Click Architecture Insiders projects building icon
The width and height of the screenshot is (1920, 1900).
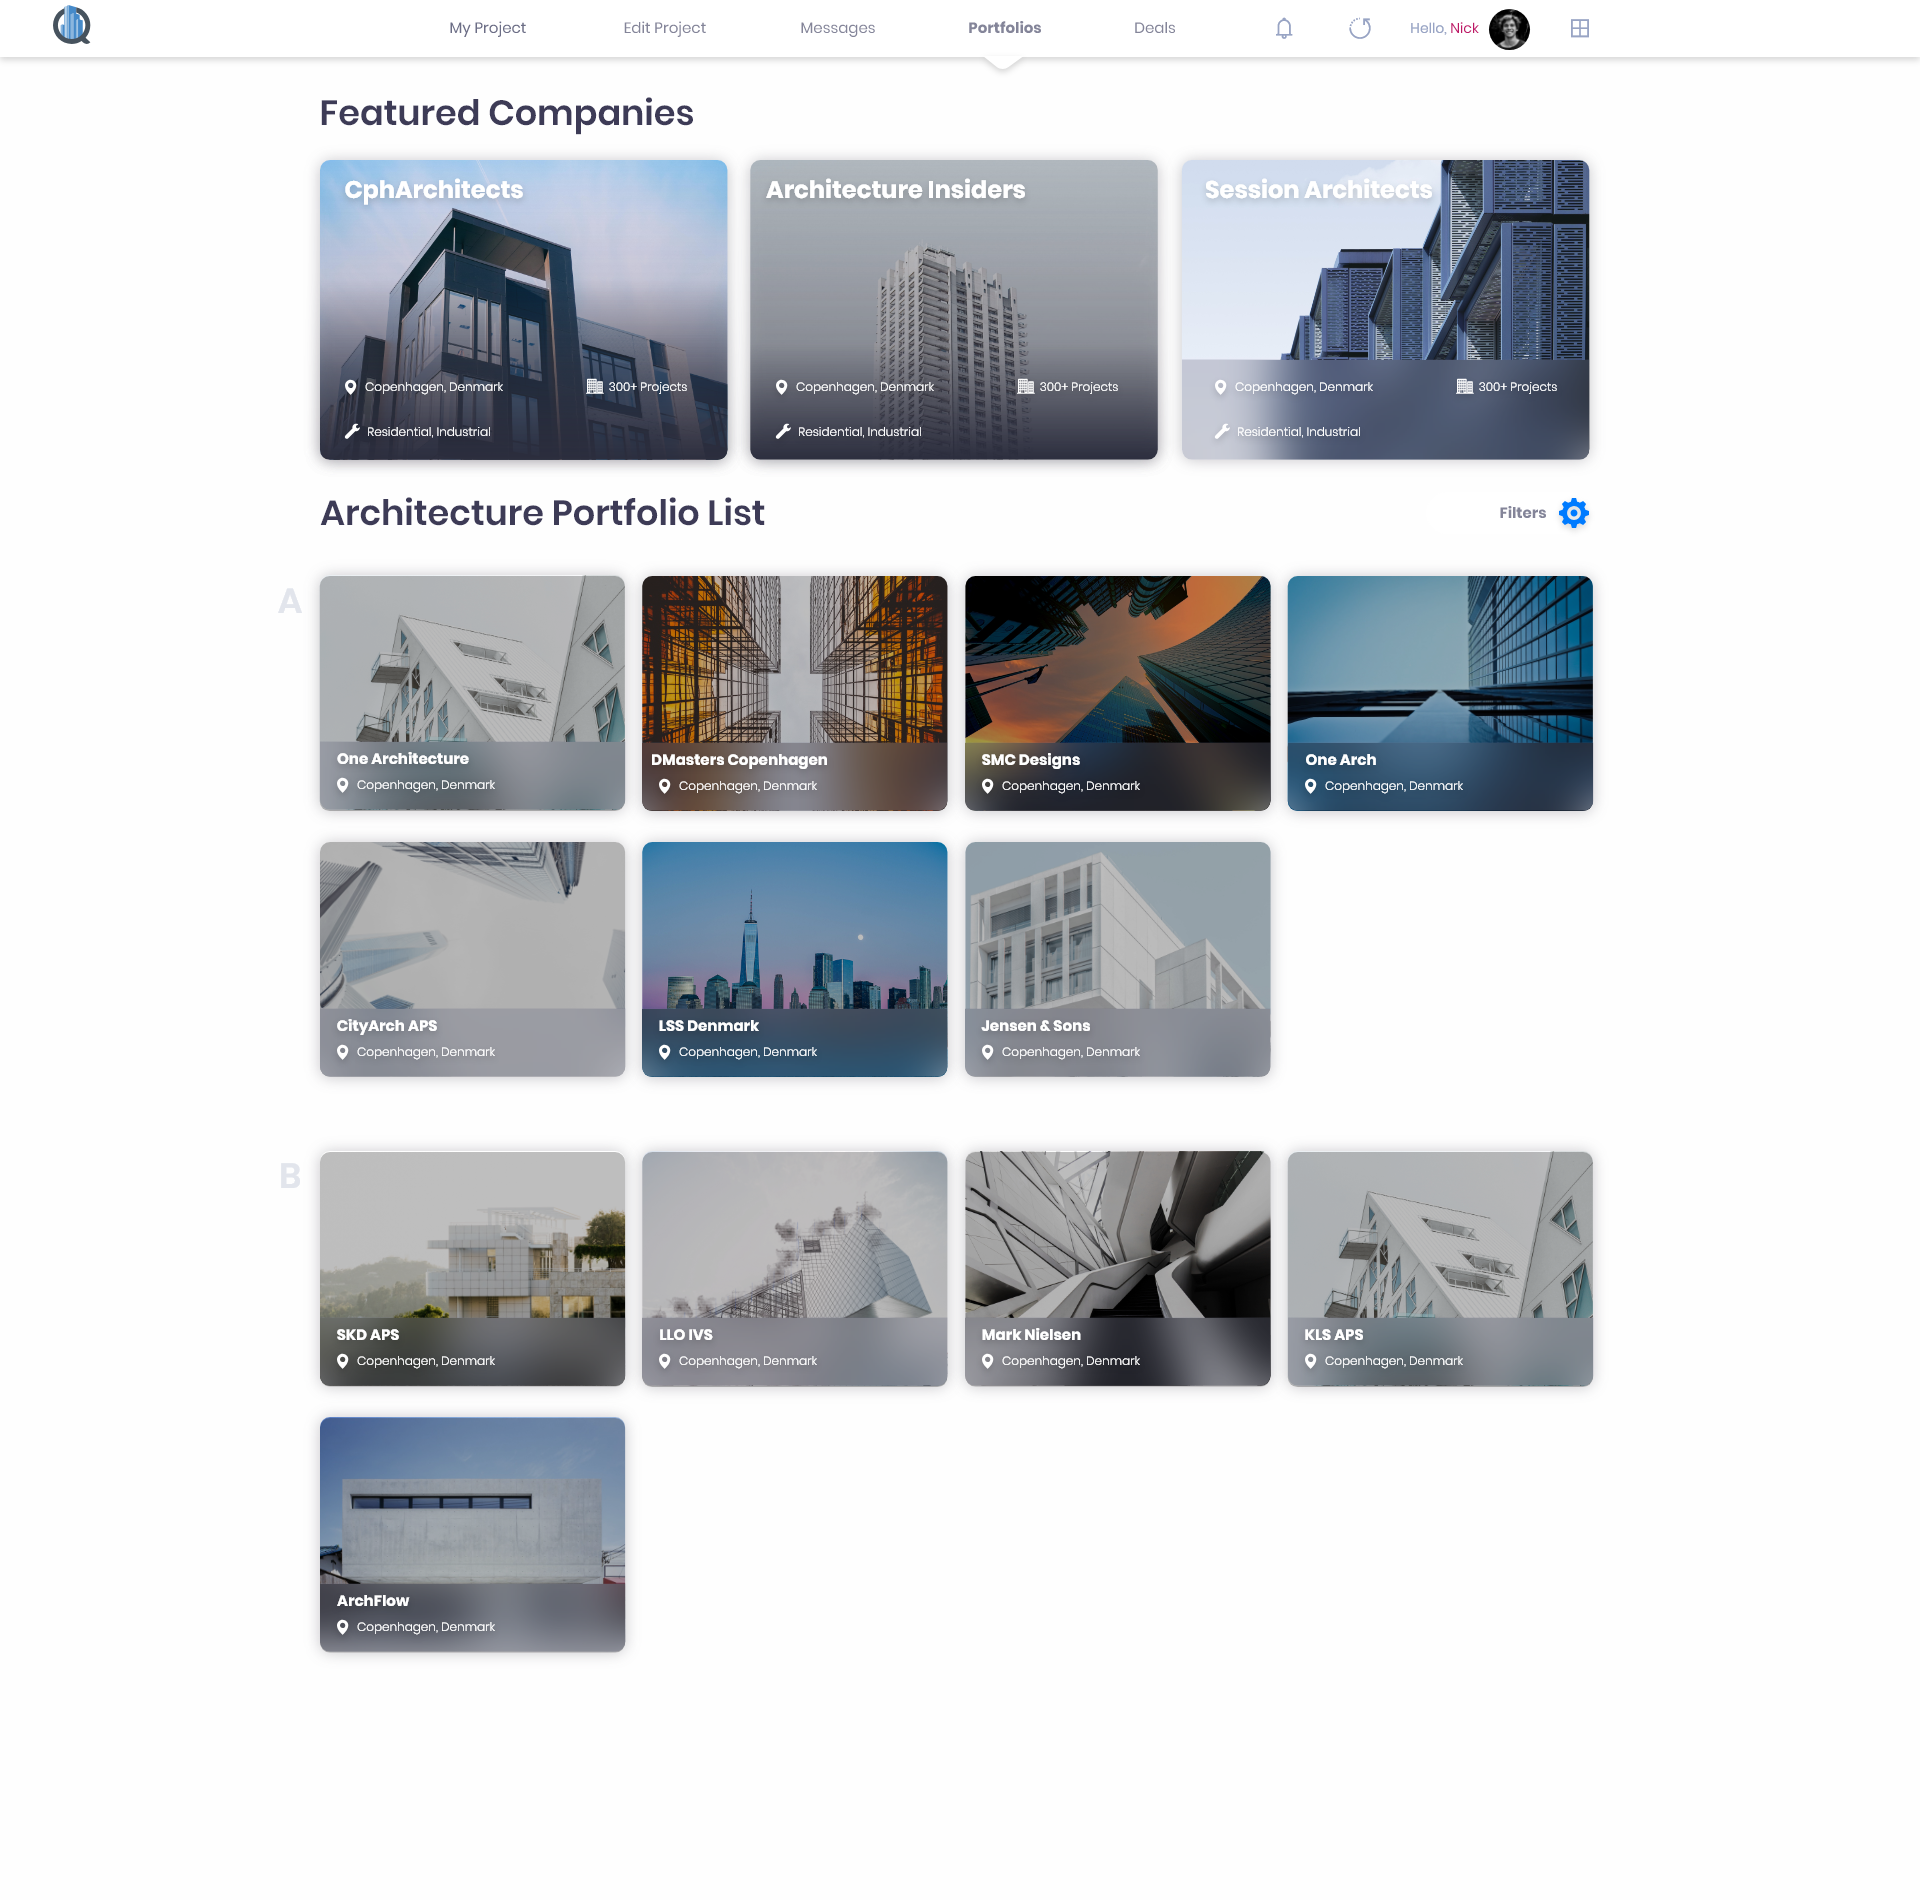point(1025,387)
